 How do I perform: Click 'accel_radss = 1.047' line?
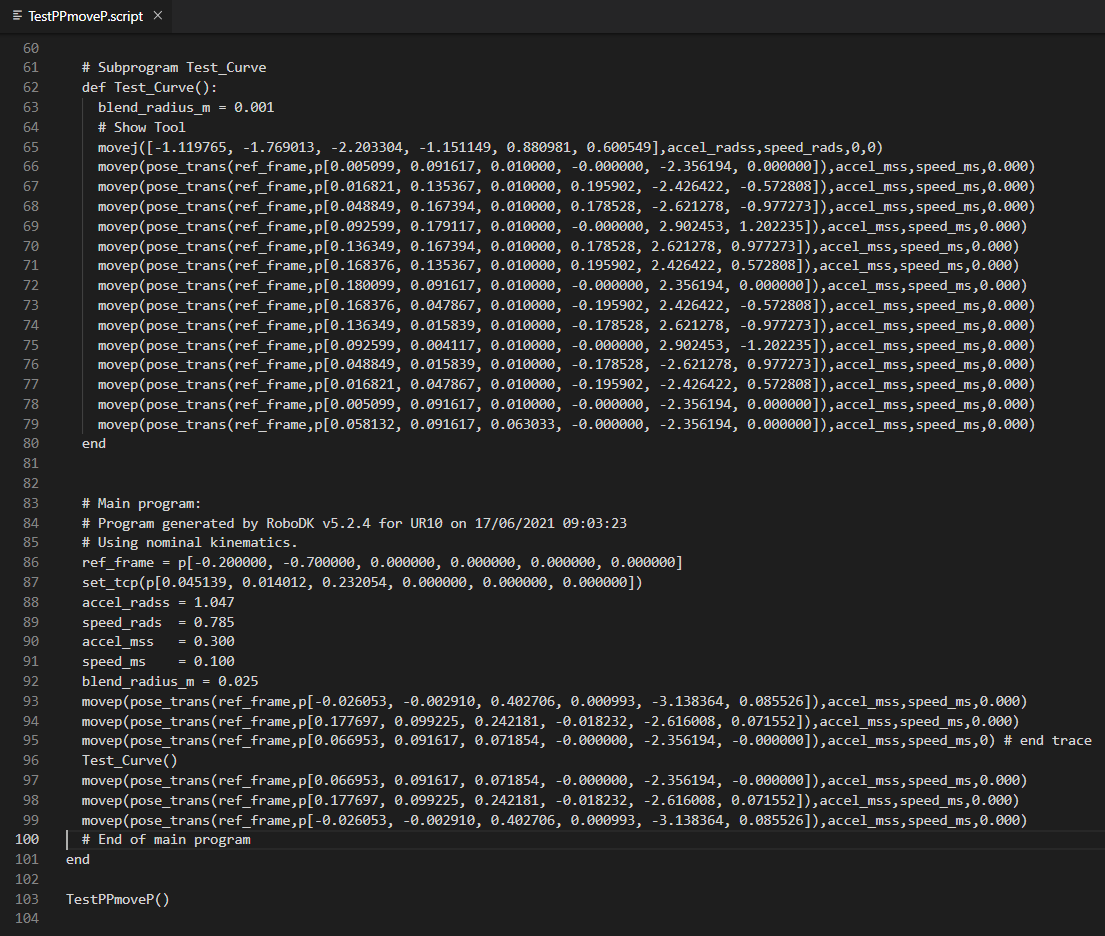(x=158, y=603)
